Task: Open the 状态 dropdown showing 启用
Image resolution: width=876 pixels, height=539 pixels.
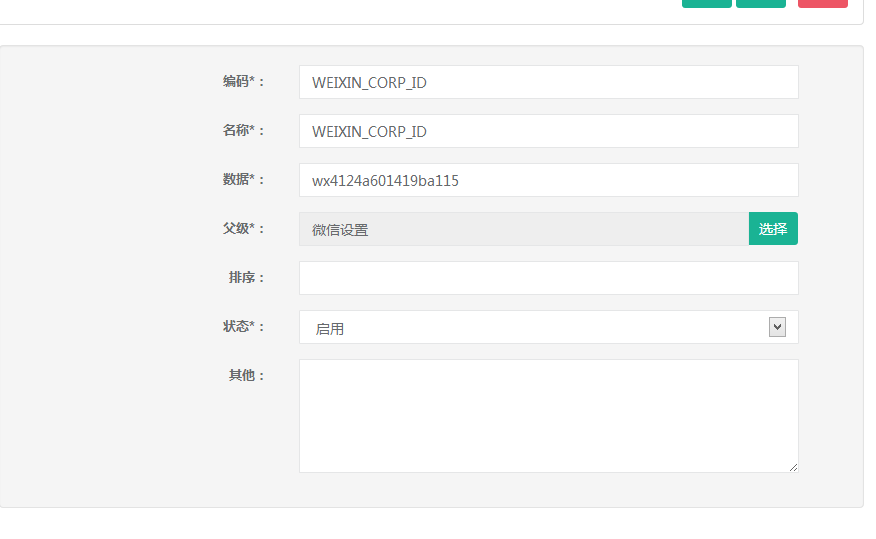Action: coord(535,327)
